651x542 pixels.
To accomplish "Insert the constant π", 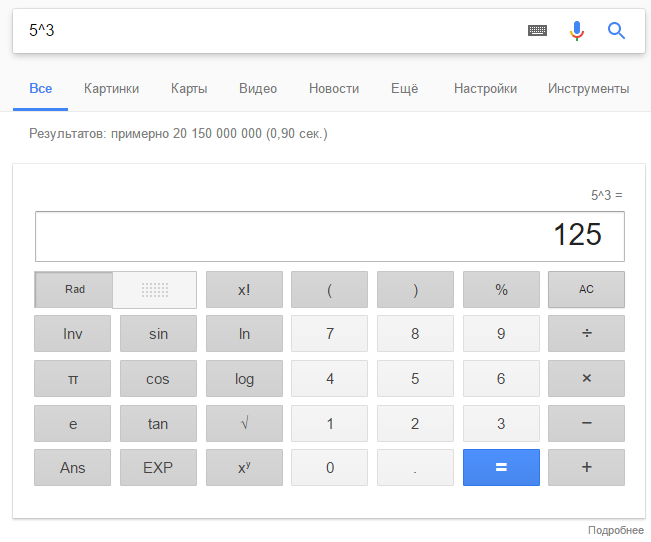I will [x=73, y=378].
